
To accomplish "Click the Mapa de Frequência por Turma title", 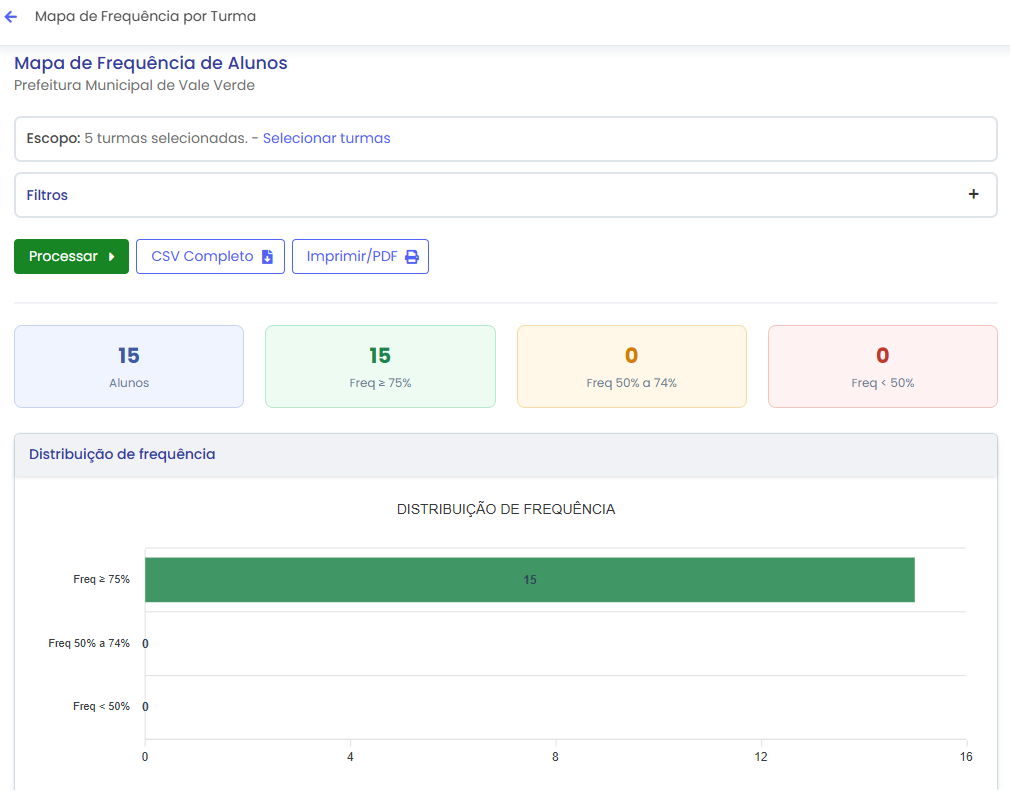I will [145, 17].
